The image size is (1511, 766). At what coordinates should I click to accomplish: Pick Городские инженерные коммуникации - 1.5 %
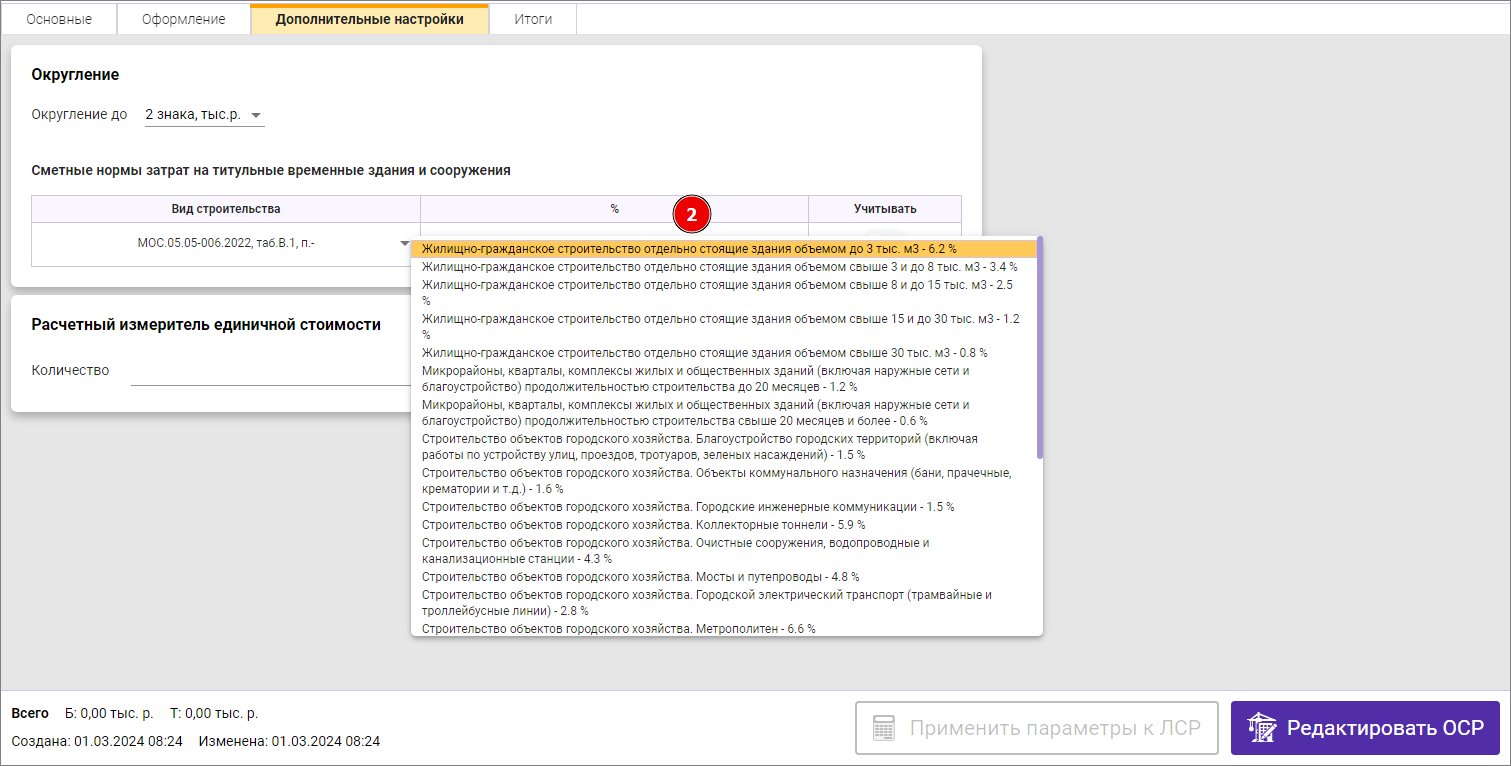click(x=688, y=507)
